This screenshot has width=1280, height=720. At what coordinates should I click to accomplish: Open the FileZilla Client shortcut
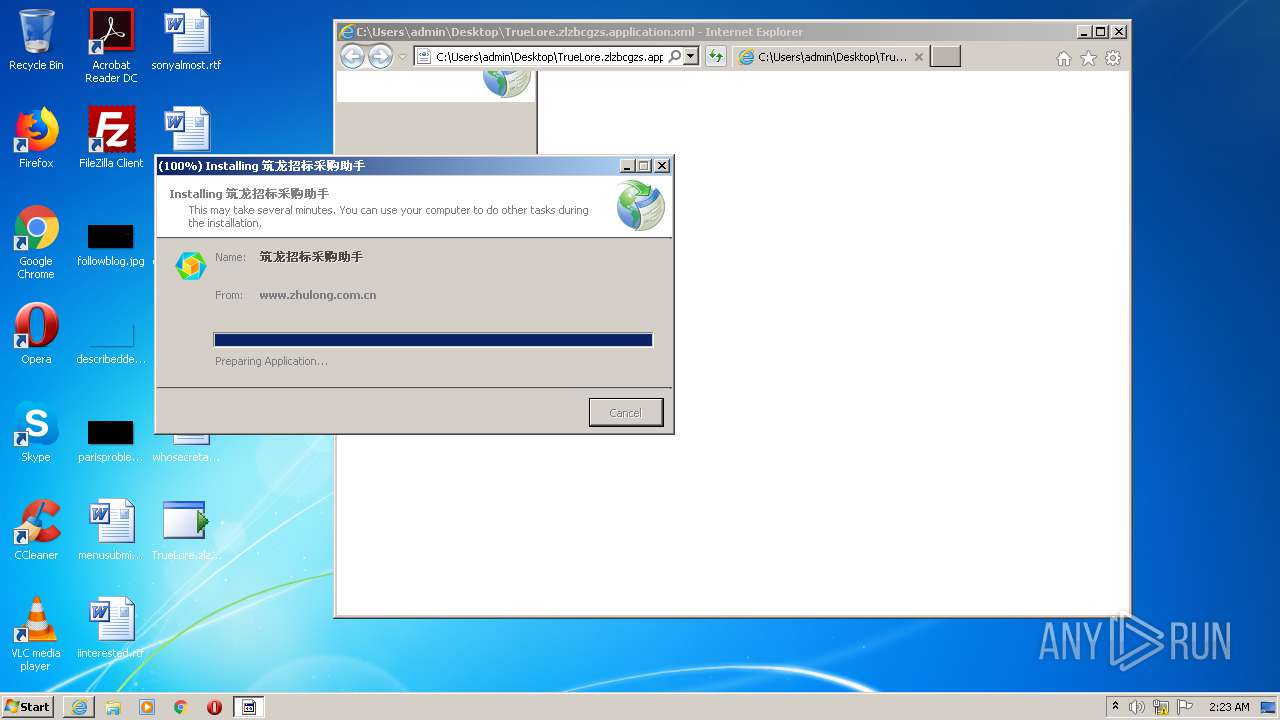[x=111, y=138]
